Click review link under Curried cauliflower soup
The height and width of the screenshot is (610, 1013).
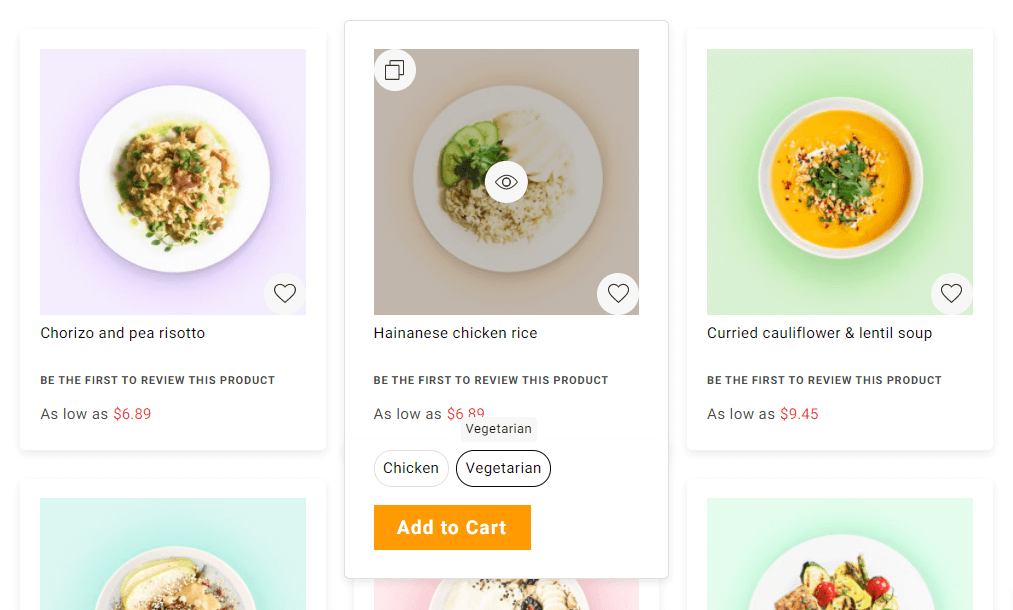[824, 380]
